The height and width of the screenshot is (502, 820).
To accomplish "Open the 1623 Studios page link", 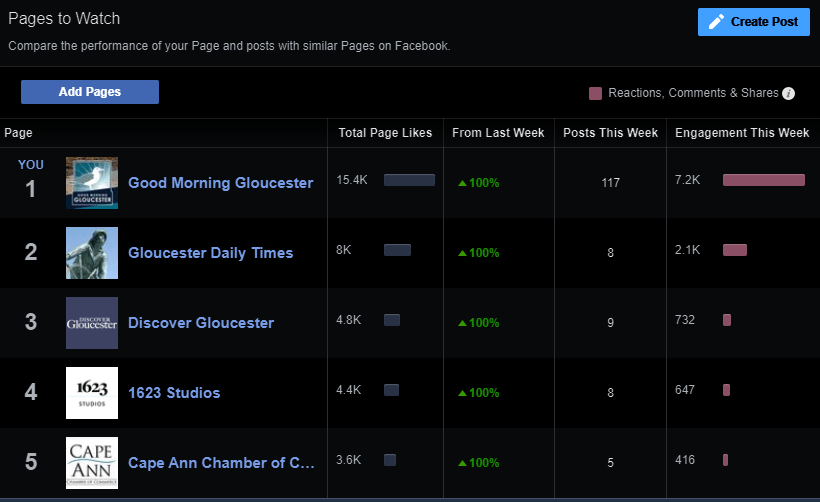I will click(x=174, y=393).
